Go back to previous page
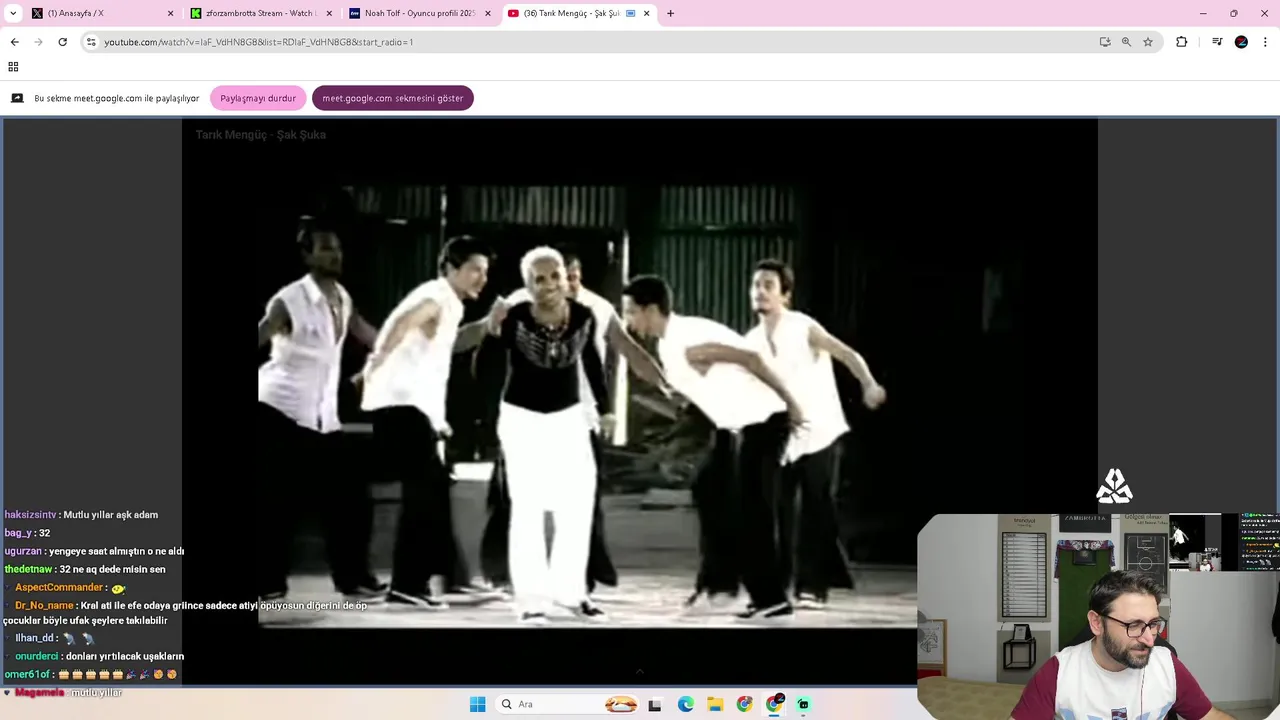This screenshot has width=1280, height=720. (x=14, y=42)
